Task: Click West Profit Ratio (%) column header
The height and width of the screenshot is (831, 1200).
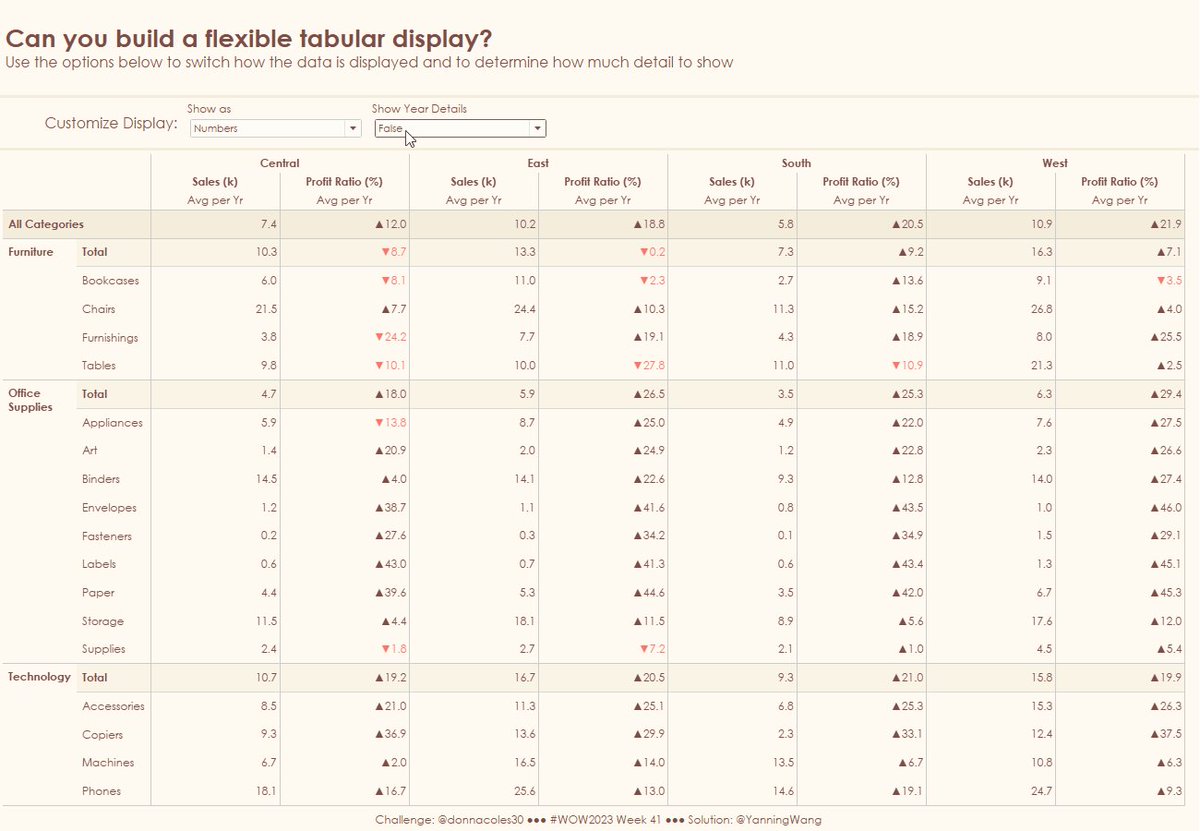Action: click(1119, 182)
